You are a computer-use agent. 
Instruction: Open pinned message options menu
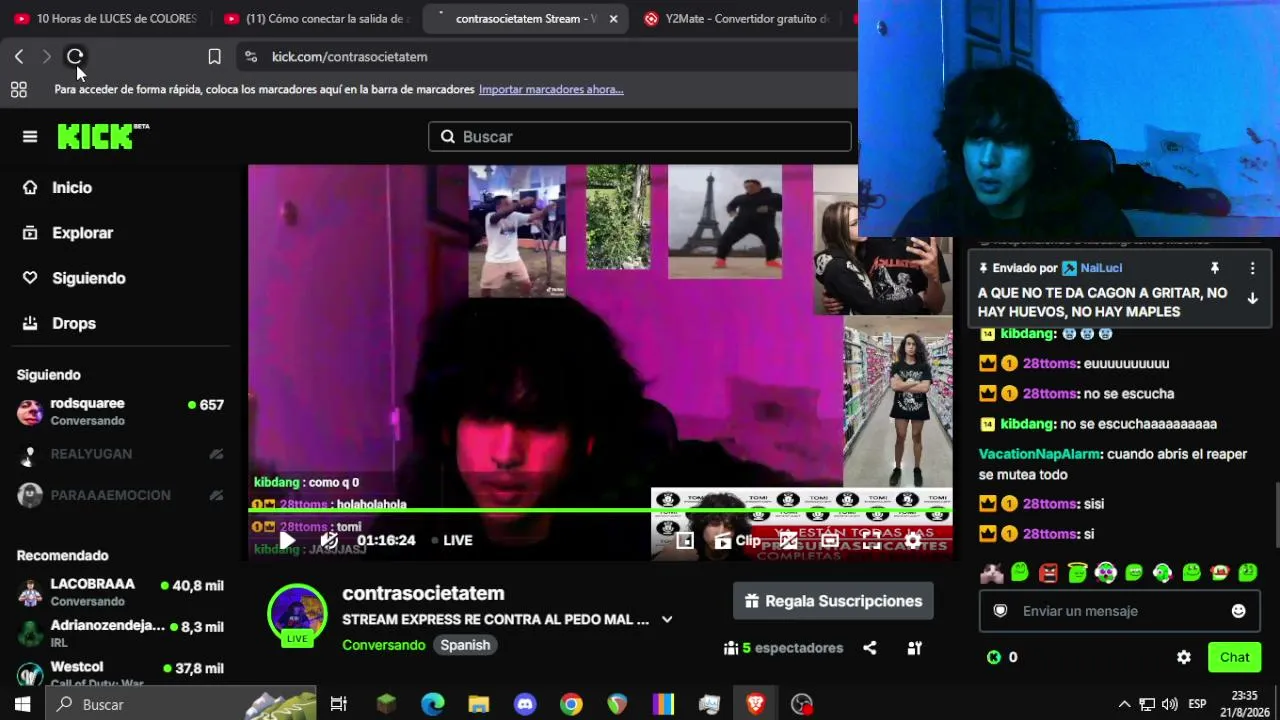[1252, 268]
